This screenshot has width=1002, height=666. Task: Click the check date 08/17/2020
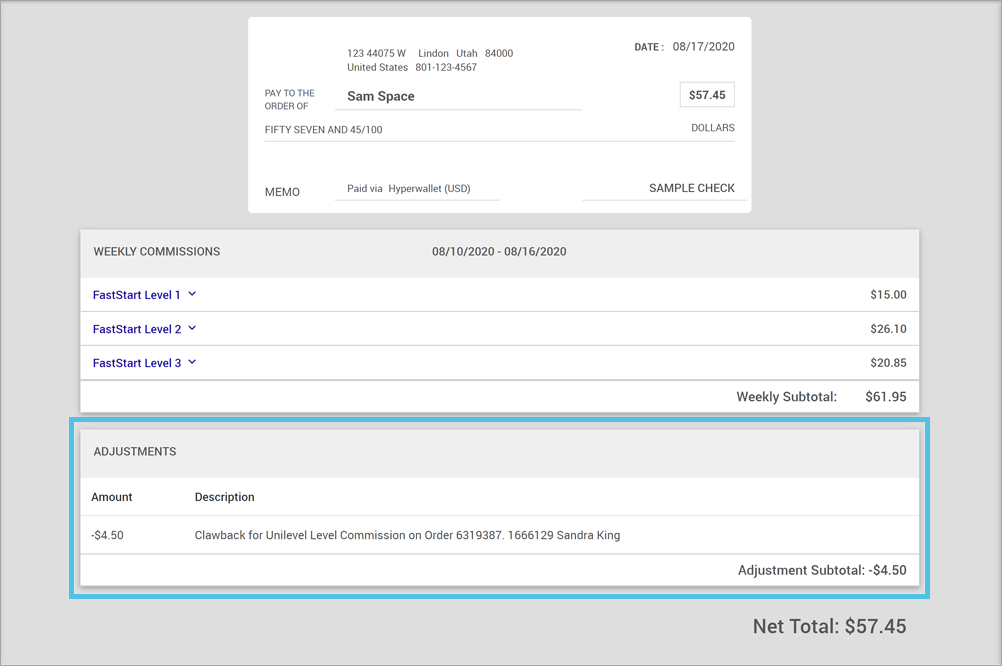point(703,47)
